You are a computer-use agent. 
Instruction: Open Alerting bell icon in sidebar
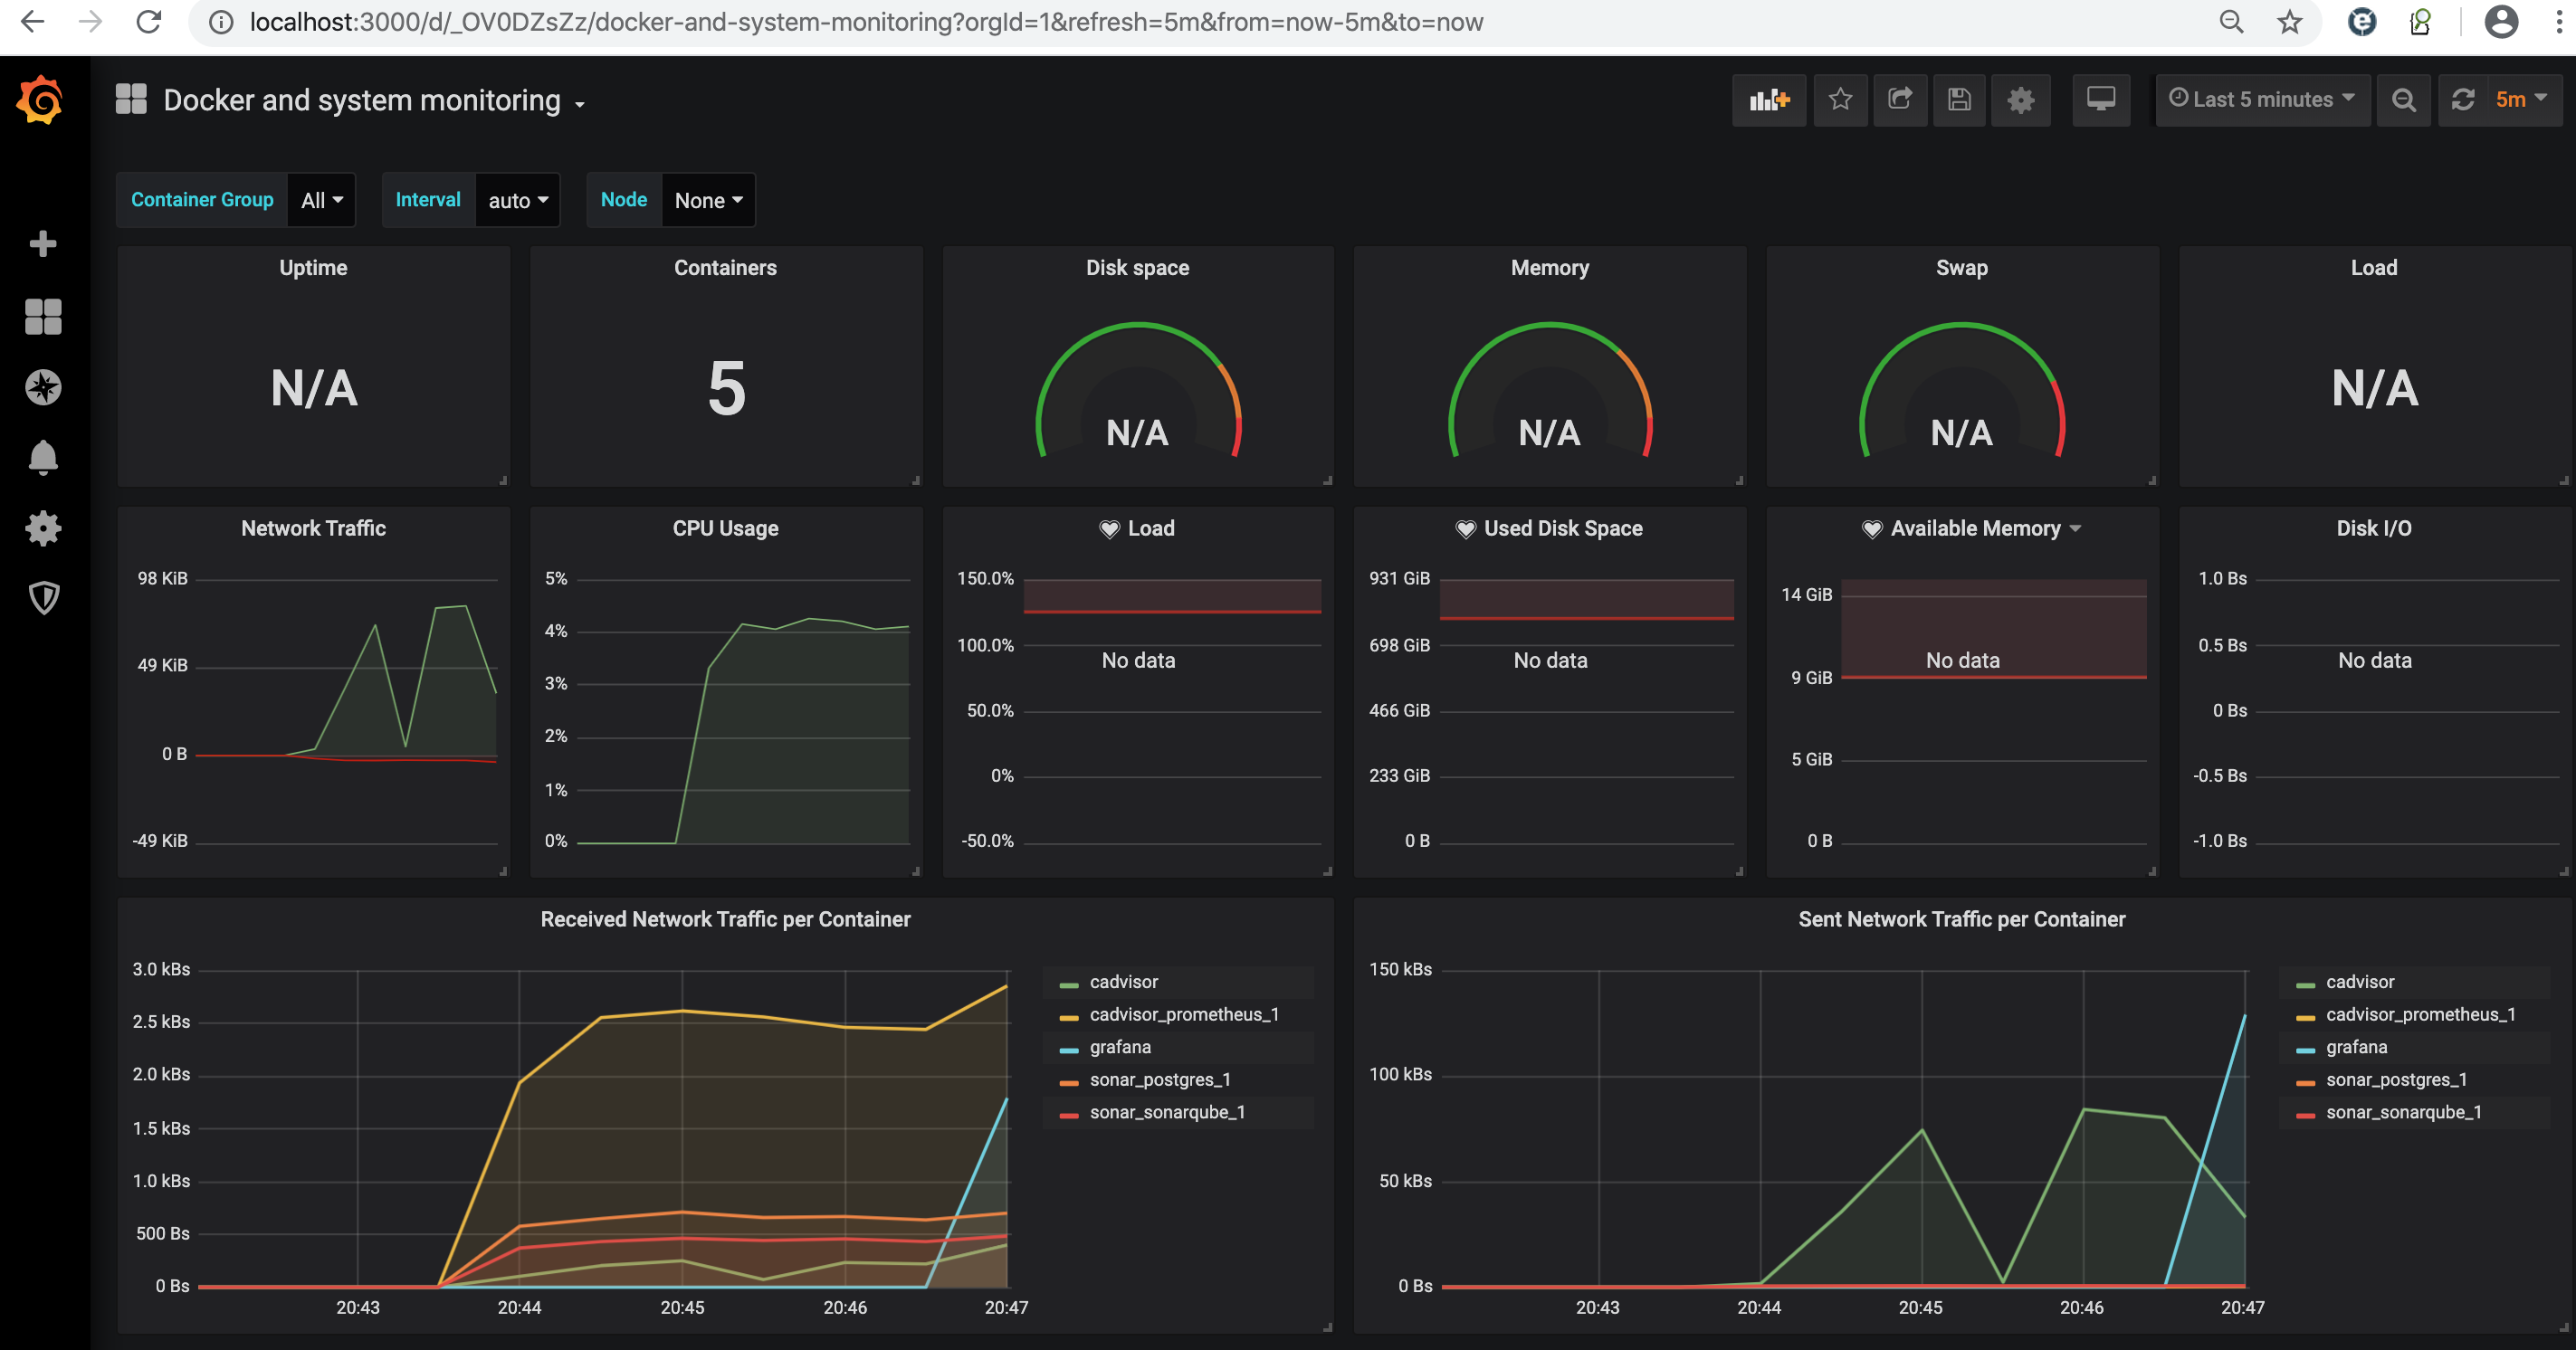[x=43, y=457]
